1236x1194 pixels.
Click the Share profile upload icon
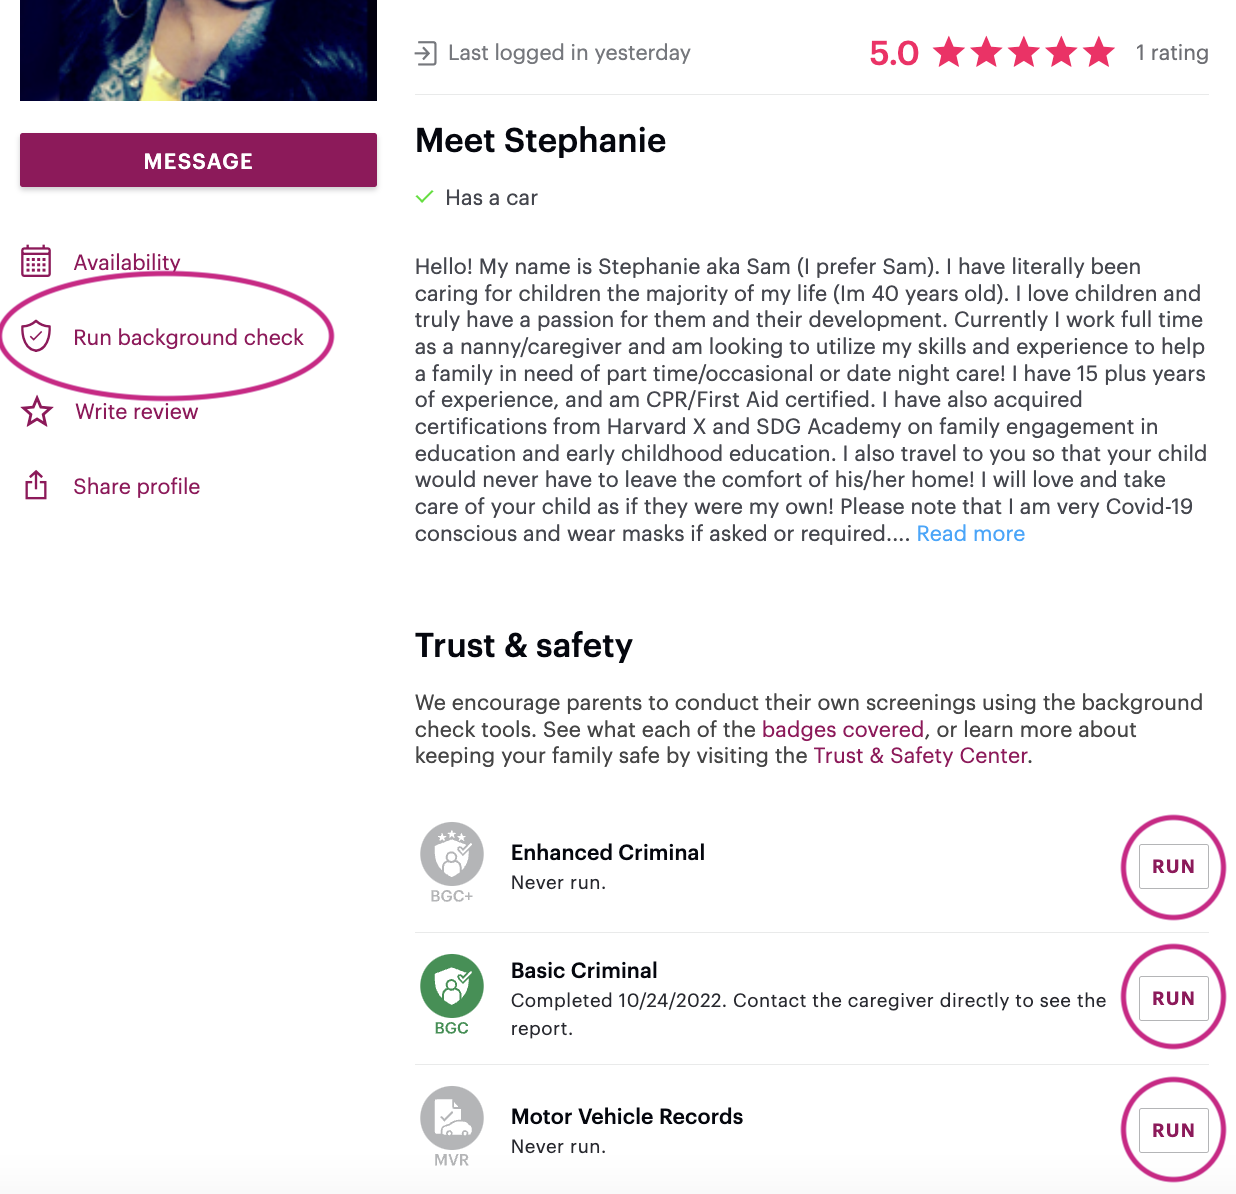coord(36,486)
